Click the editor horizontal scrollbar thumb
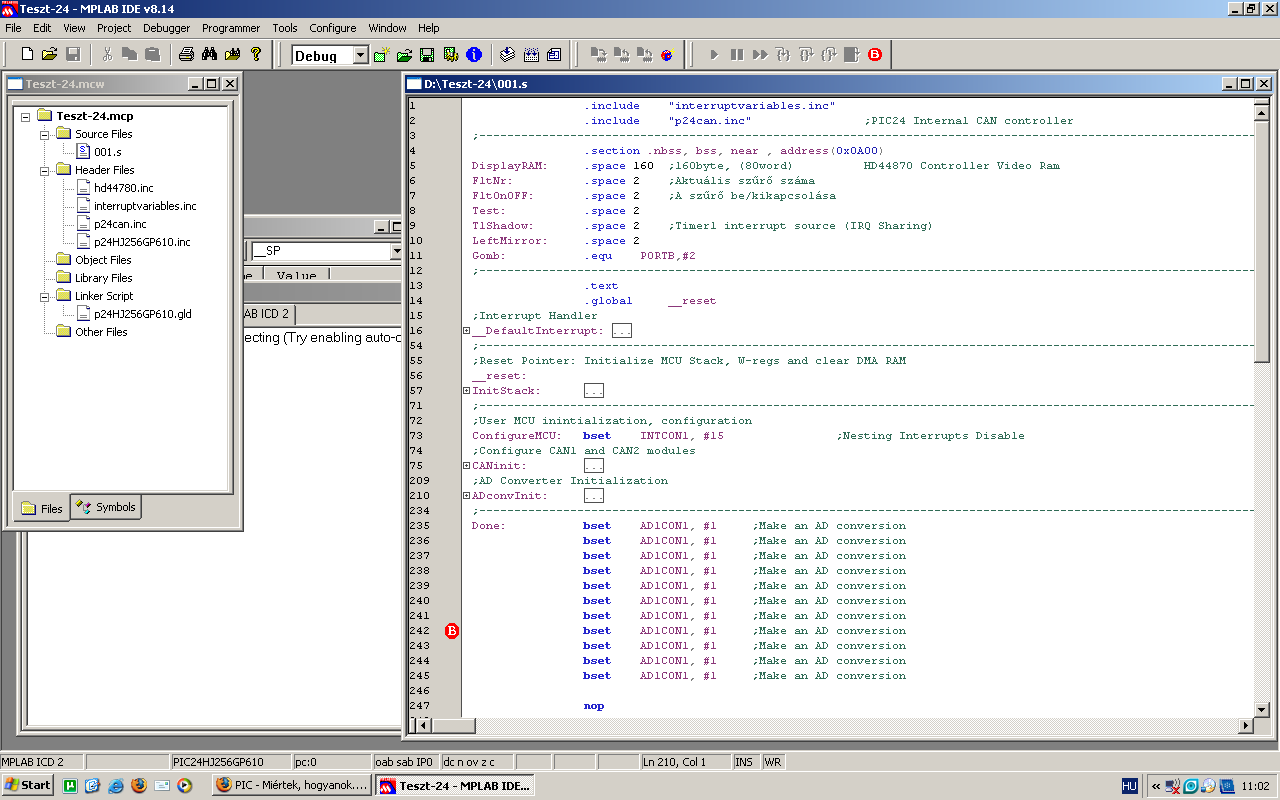 455,725
